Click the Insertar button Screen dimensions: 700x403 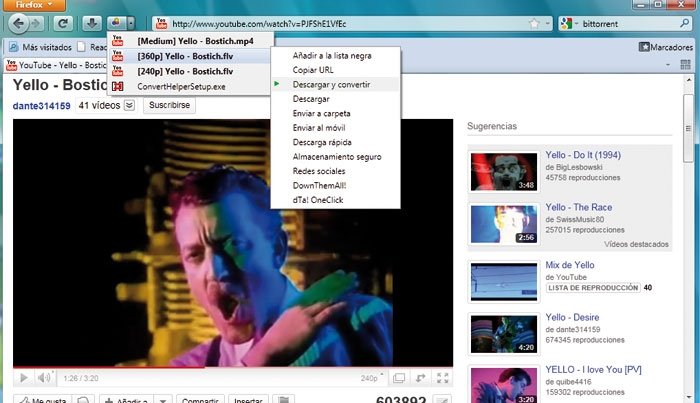248,399
